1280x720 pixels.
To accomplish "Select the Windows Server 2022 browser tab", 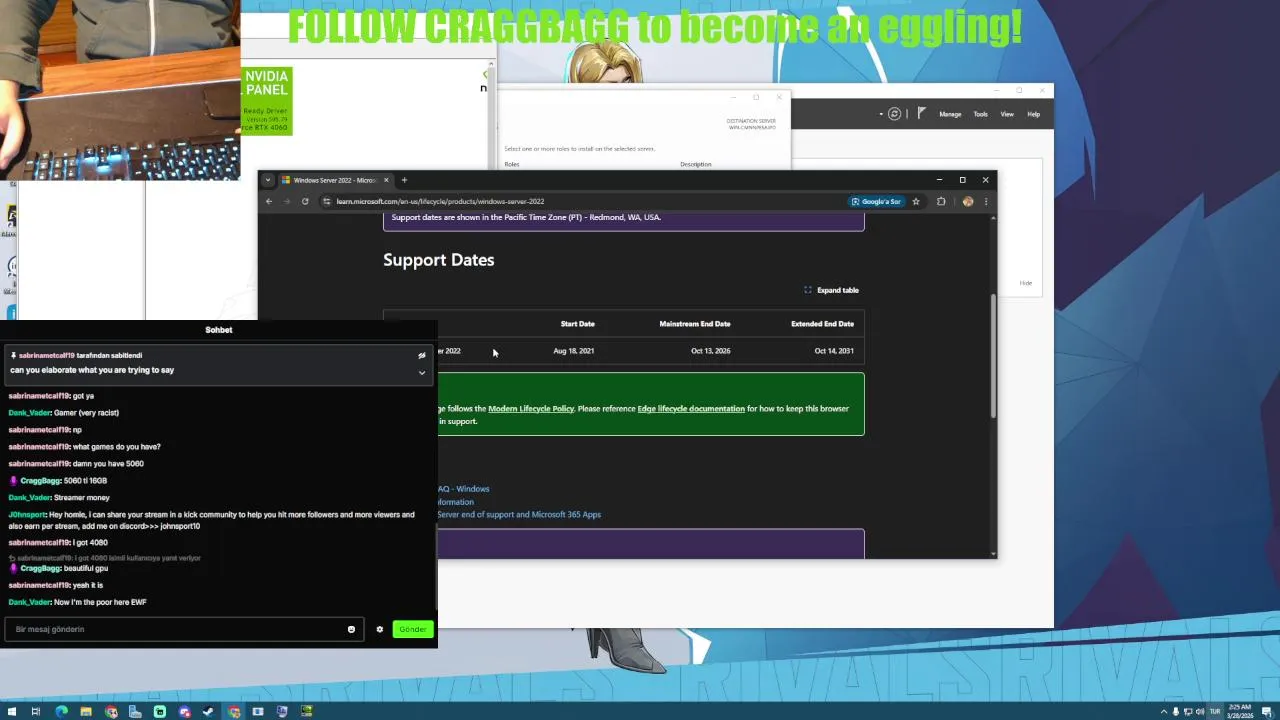I will pos(334,180).
